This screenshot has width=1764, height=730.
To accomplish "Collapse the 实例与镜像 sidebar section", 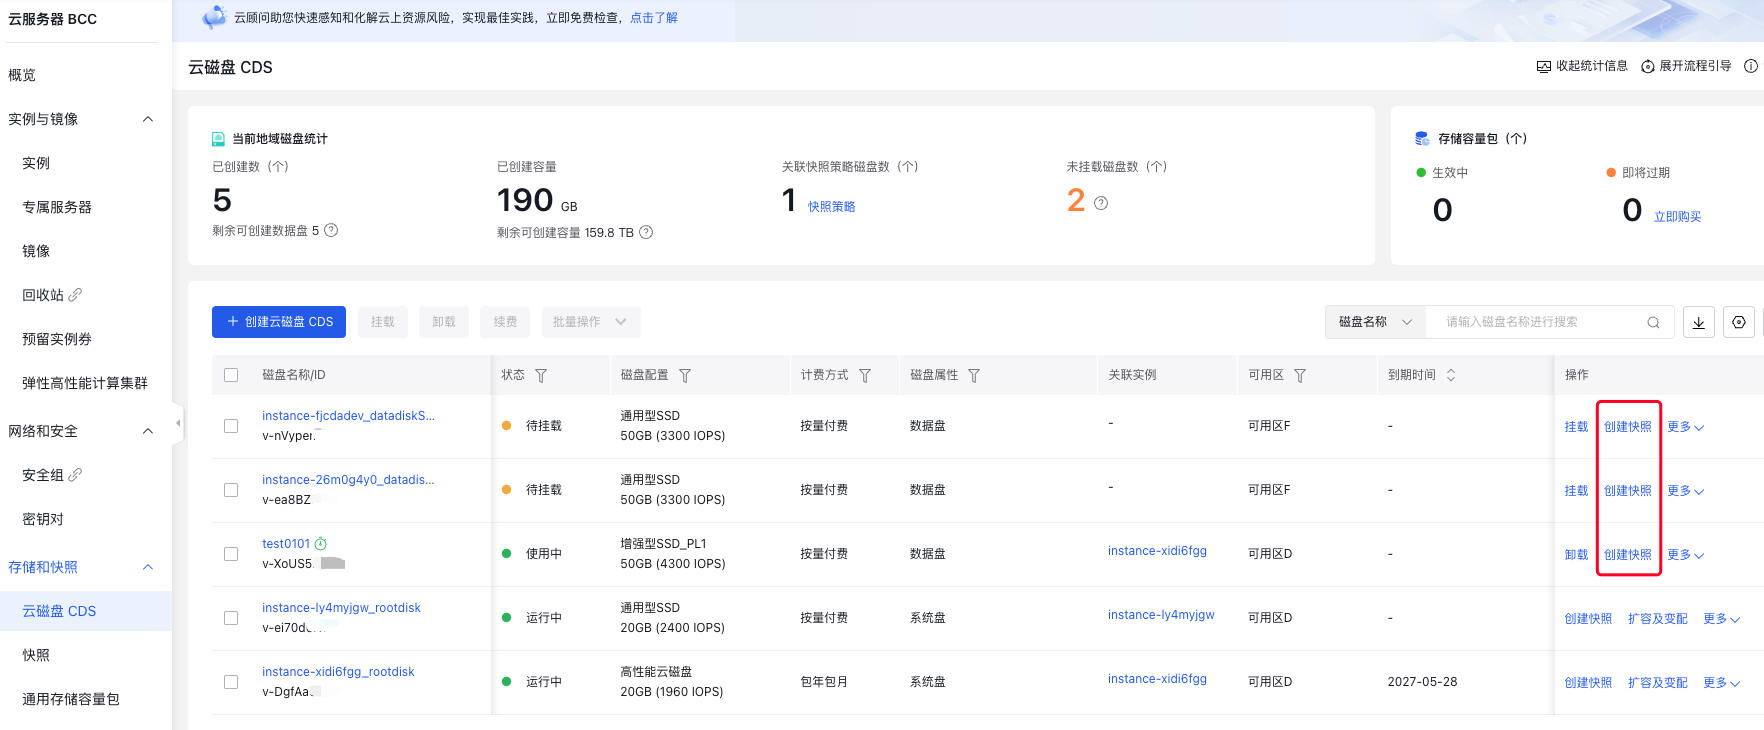I will 148,119.
